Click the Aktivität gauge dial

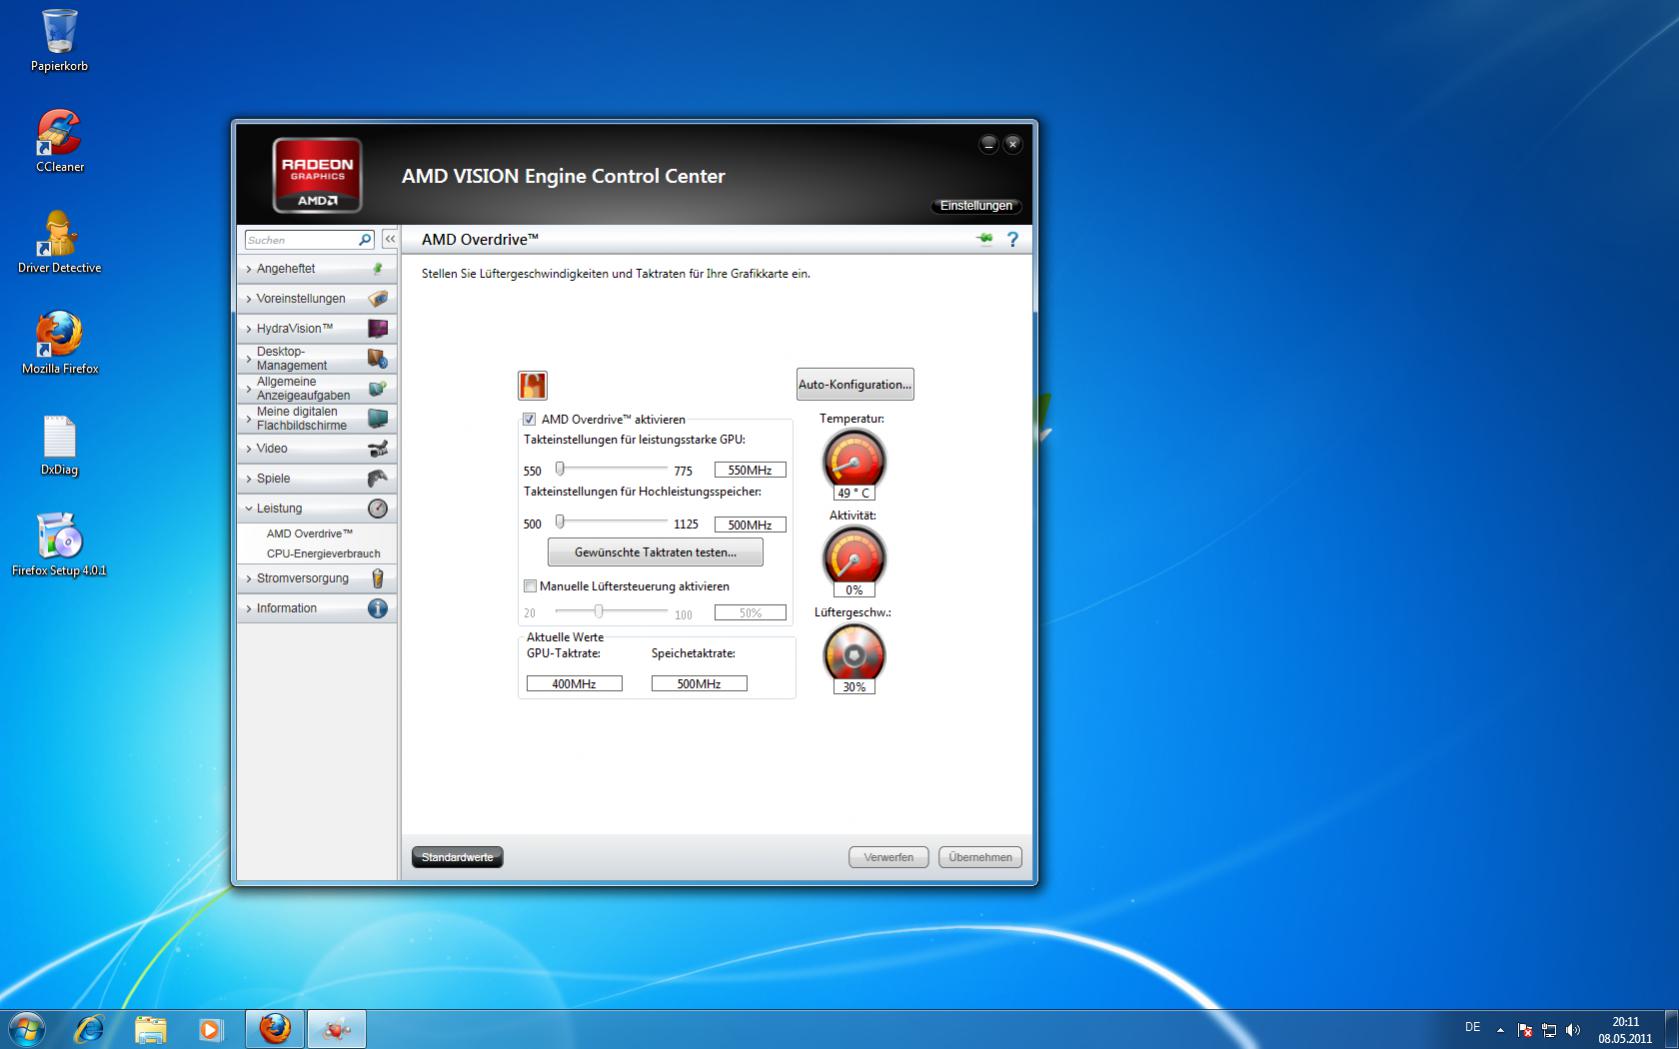tap(853, 556)
